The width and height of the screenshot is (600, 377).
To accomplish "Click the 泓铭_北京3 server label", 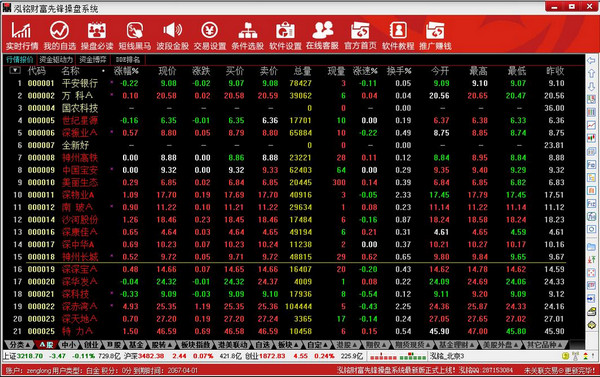I will point(447,356).
